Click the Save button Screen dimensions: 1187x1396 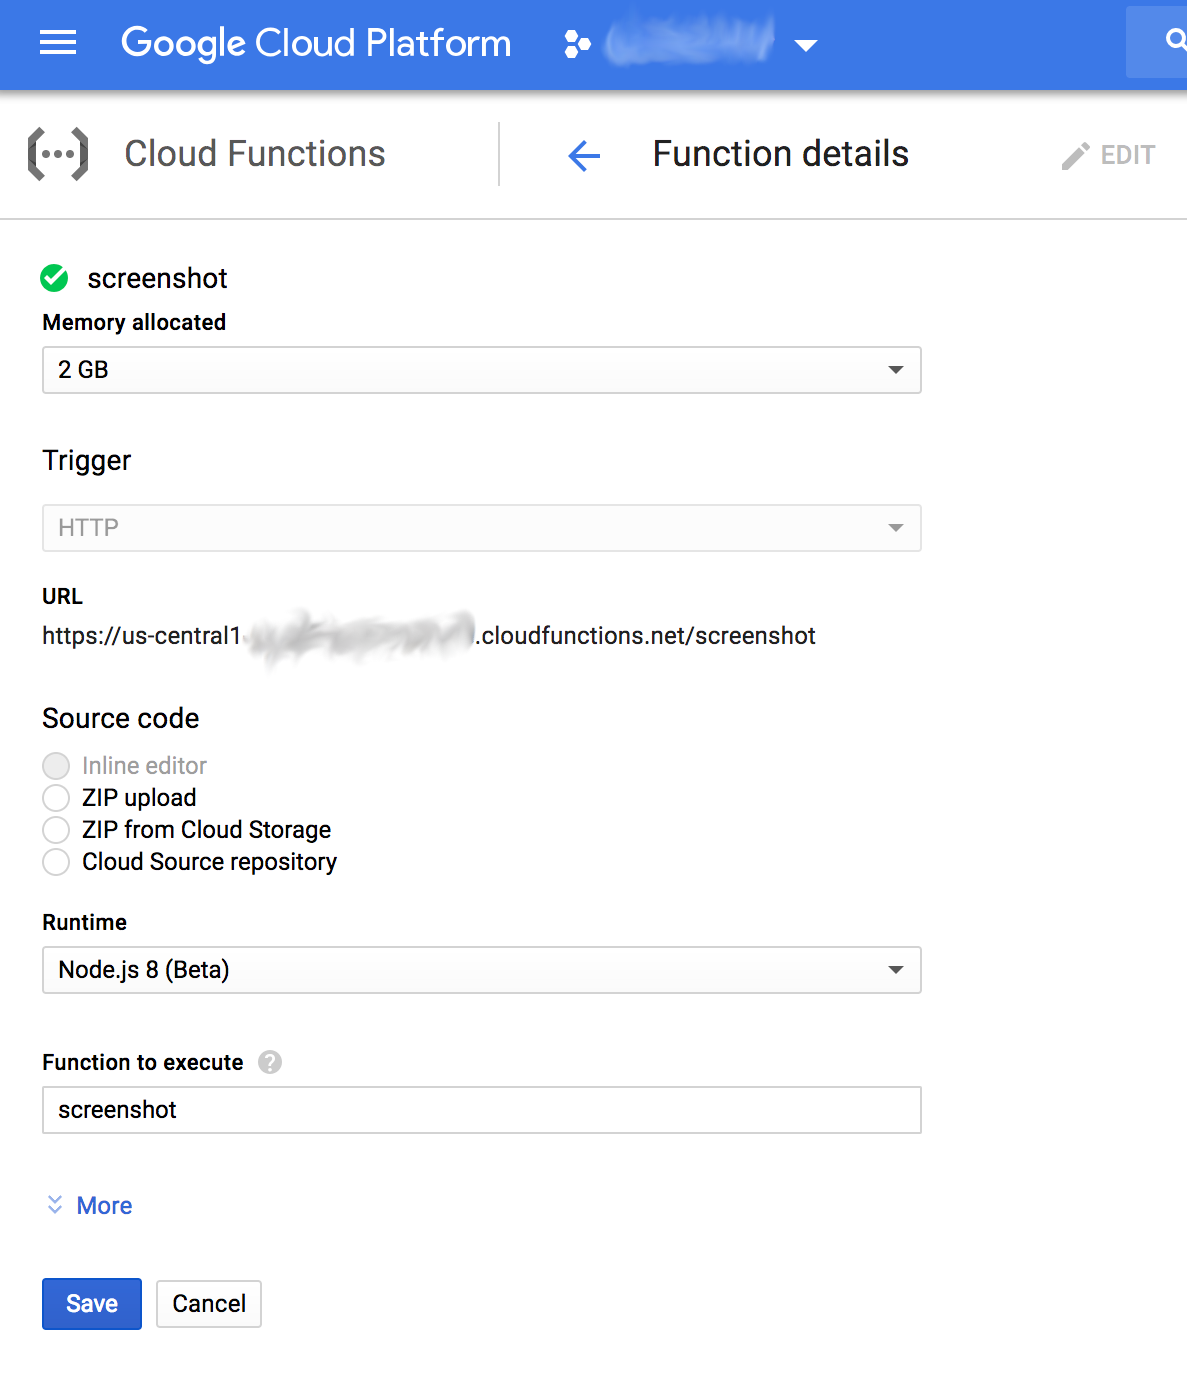(x=92, y=1304)
